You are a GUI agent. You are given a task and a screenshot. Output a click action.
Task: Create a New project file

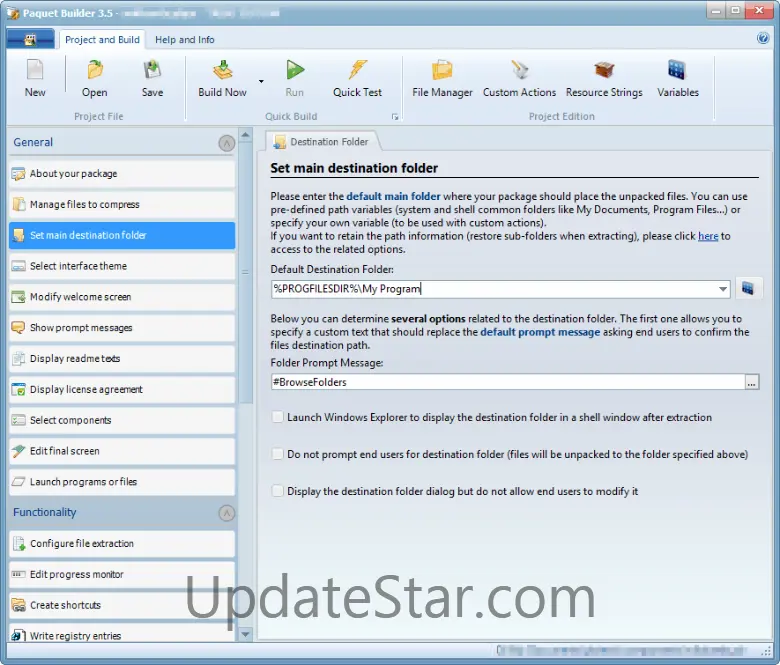(x=35, y=78)
